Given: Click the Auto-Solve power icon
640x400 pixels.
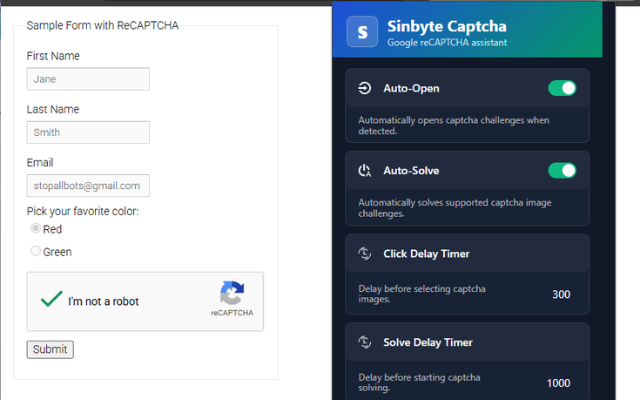Looking at the screenshot, I should coord(364,171).
